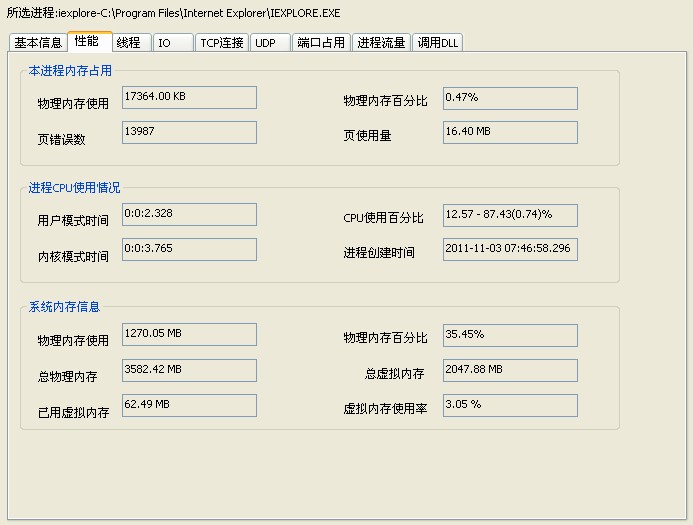Click the 已用虚拟内存 field showing 62.49 MB

click(189, 405)
